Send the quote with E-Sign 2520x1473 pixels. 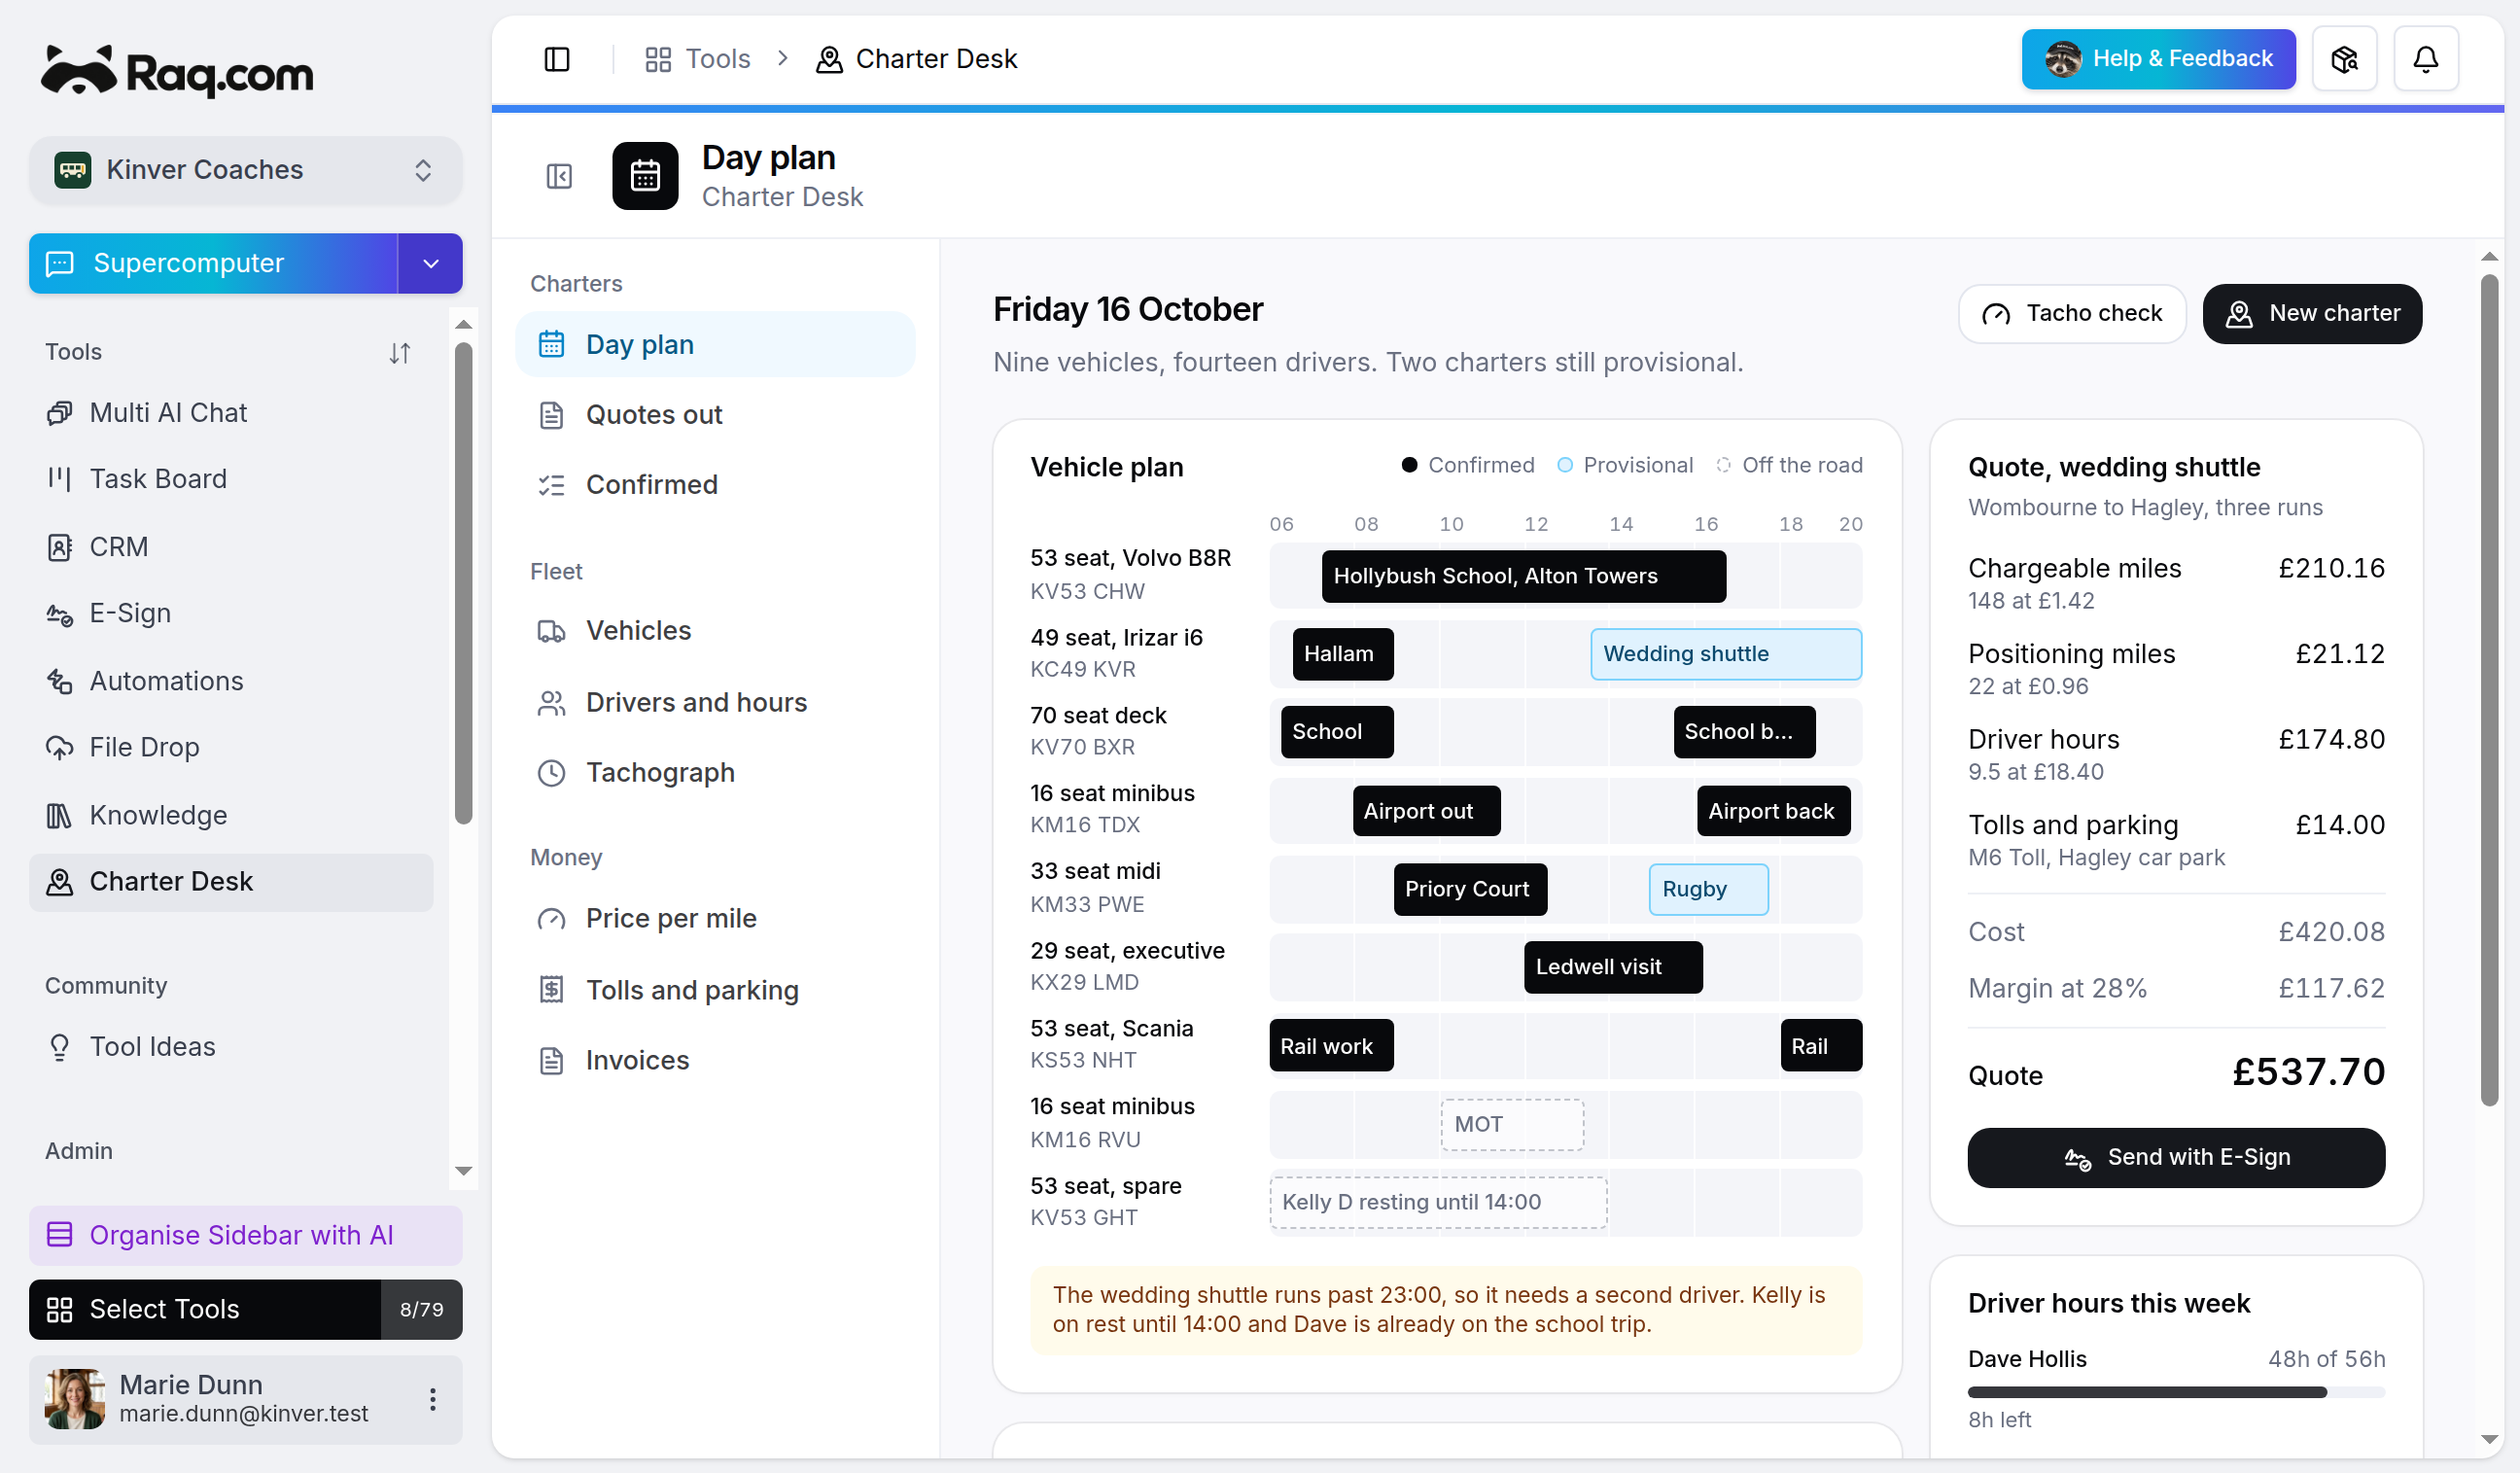[2176, 1157]
